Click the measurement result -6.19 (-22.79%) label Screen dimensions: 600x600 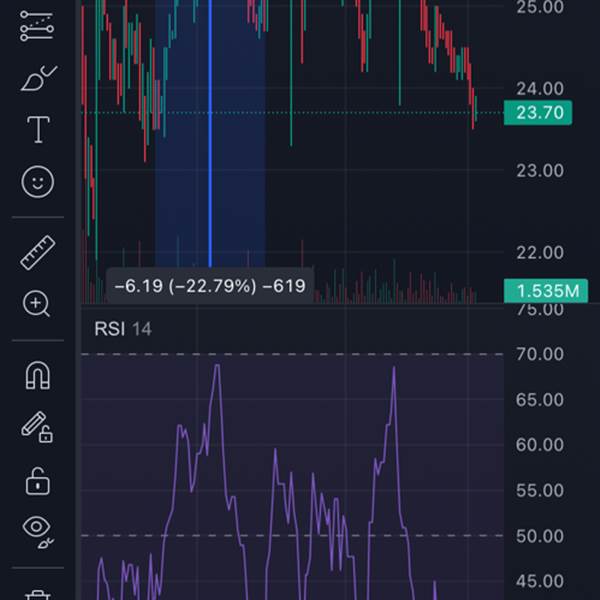[209, 286]
